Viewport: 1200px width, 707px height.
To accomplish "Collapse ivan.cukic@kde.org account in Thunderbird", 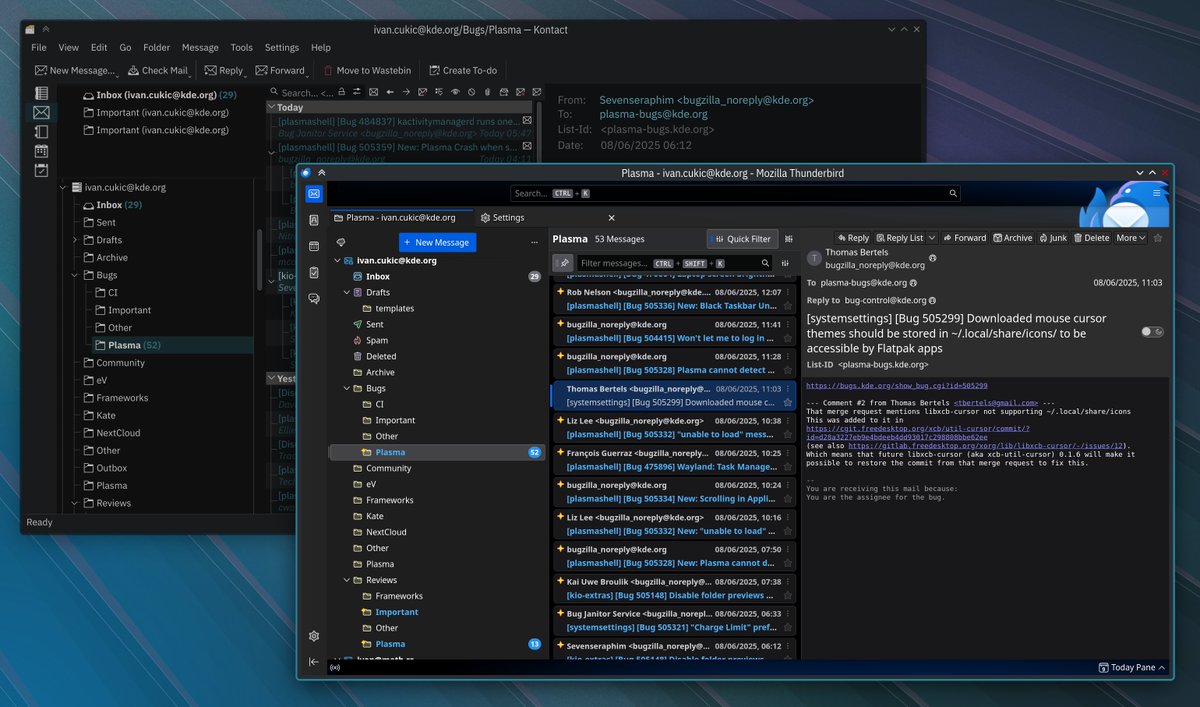I will (335, 260).
